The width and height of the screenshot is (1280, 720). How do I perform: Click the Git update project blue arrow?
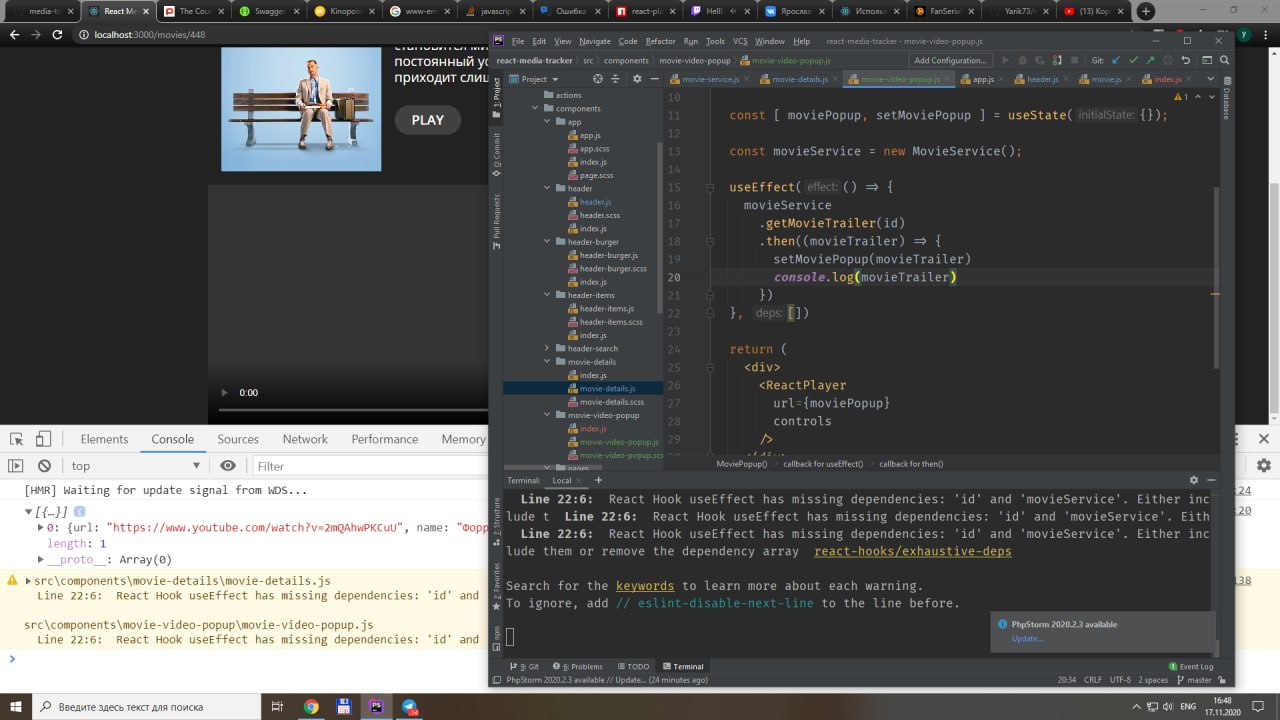click(1117, 61)
